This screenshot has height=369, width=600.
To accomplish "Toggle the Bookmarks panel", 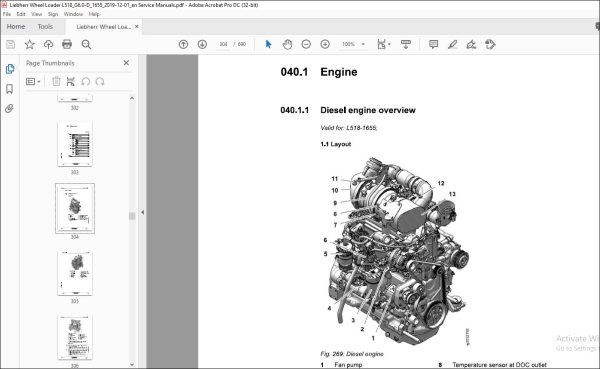I will 10,89.
